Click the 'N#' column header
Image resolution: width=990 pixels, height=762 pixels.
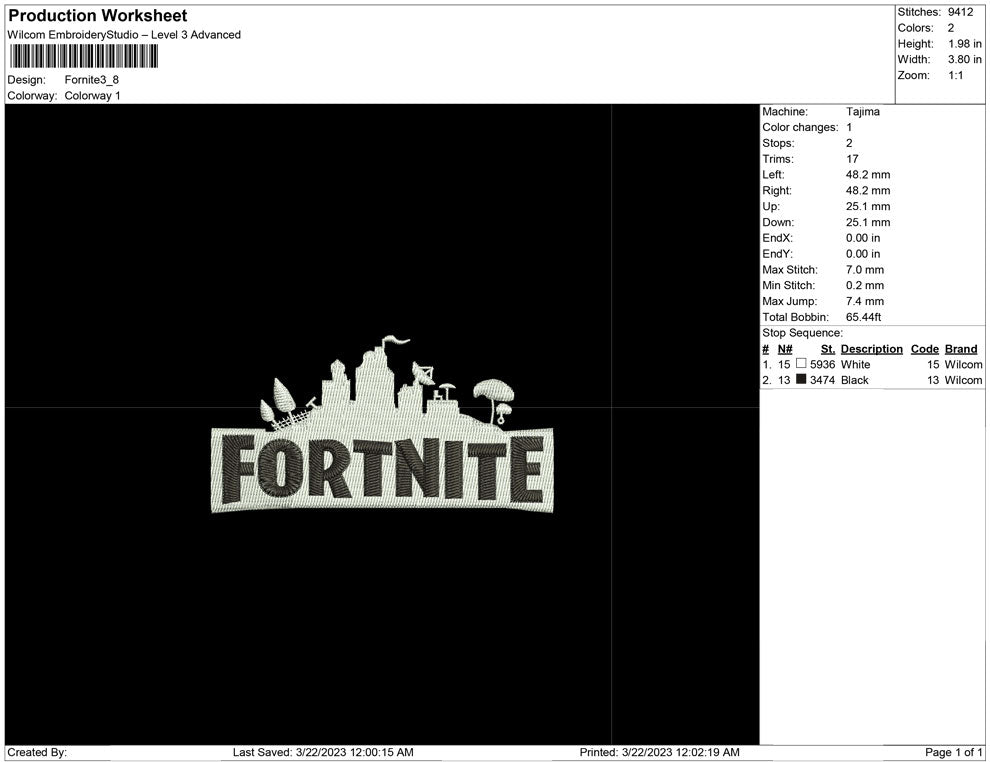pyautogui.click(x=785, y=348)
